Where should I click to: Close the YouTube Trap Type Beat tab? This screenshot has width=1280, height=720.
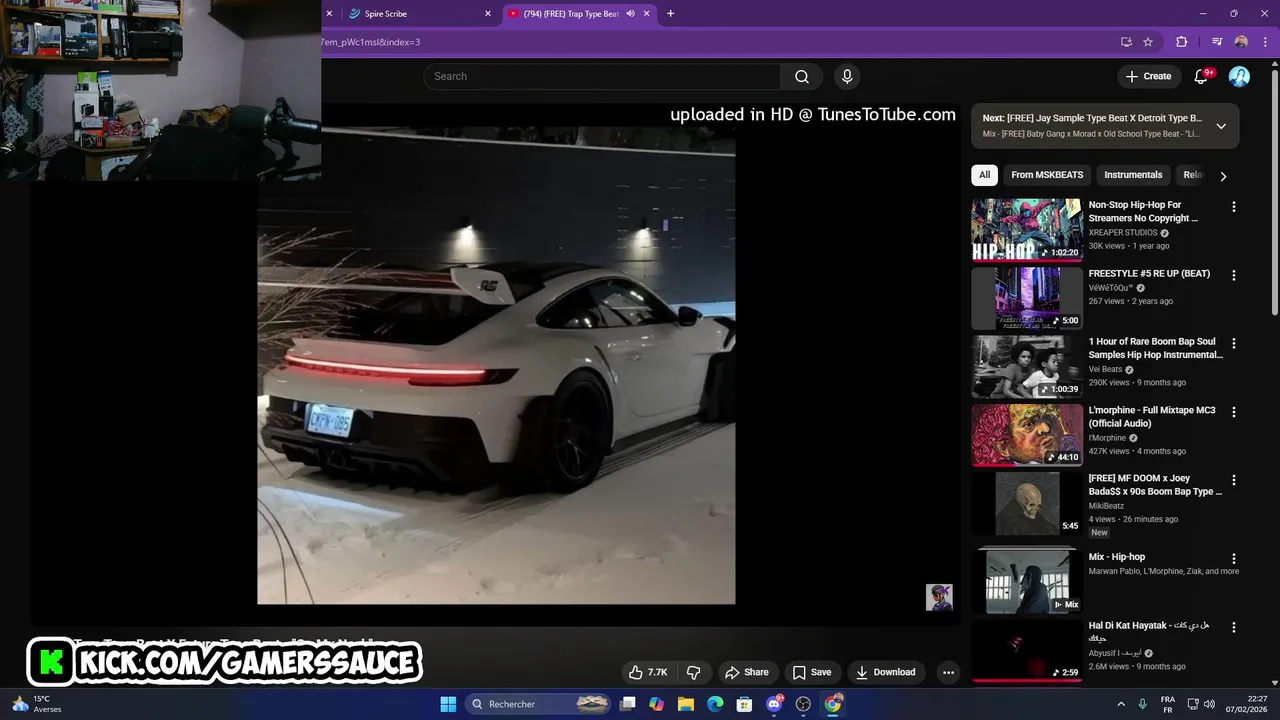647,14
